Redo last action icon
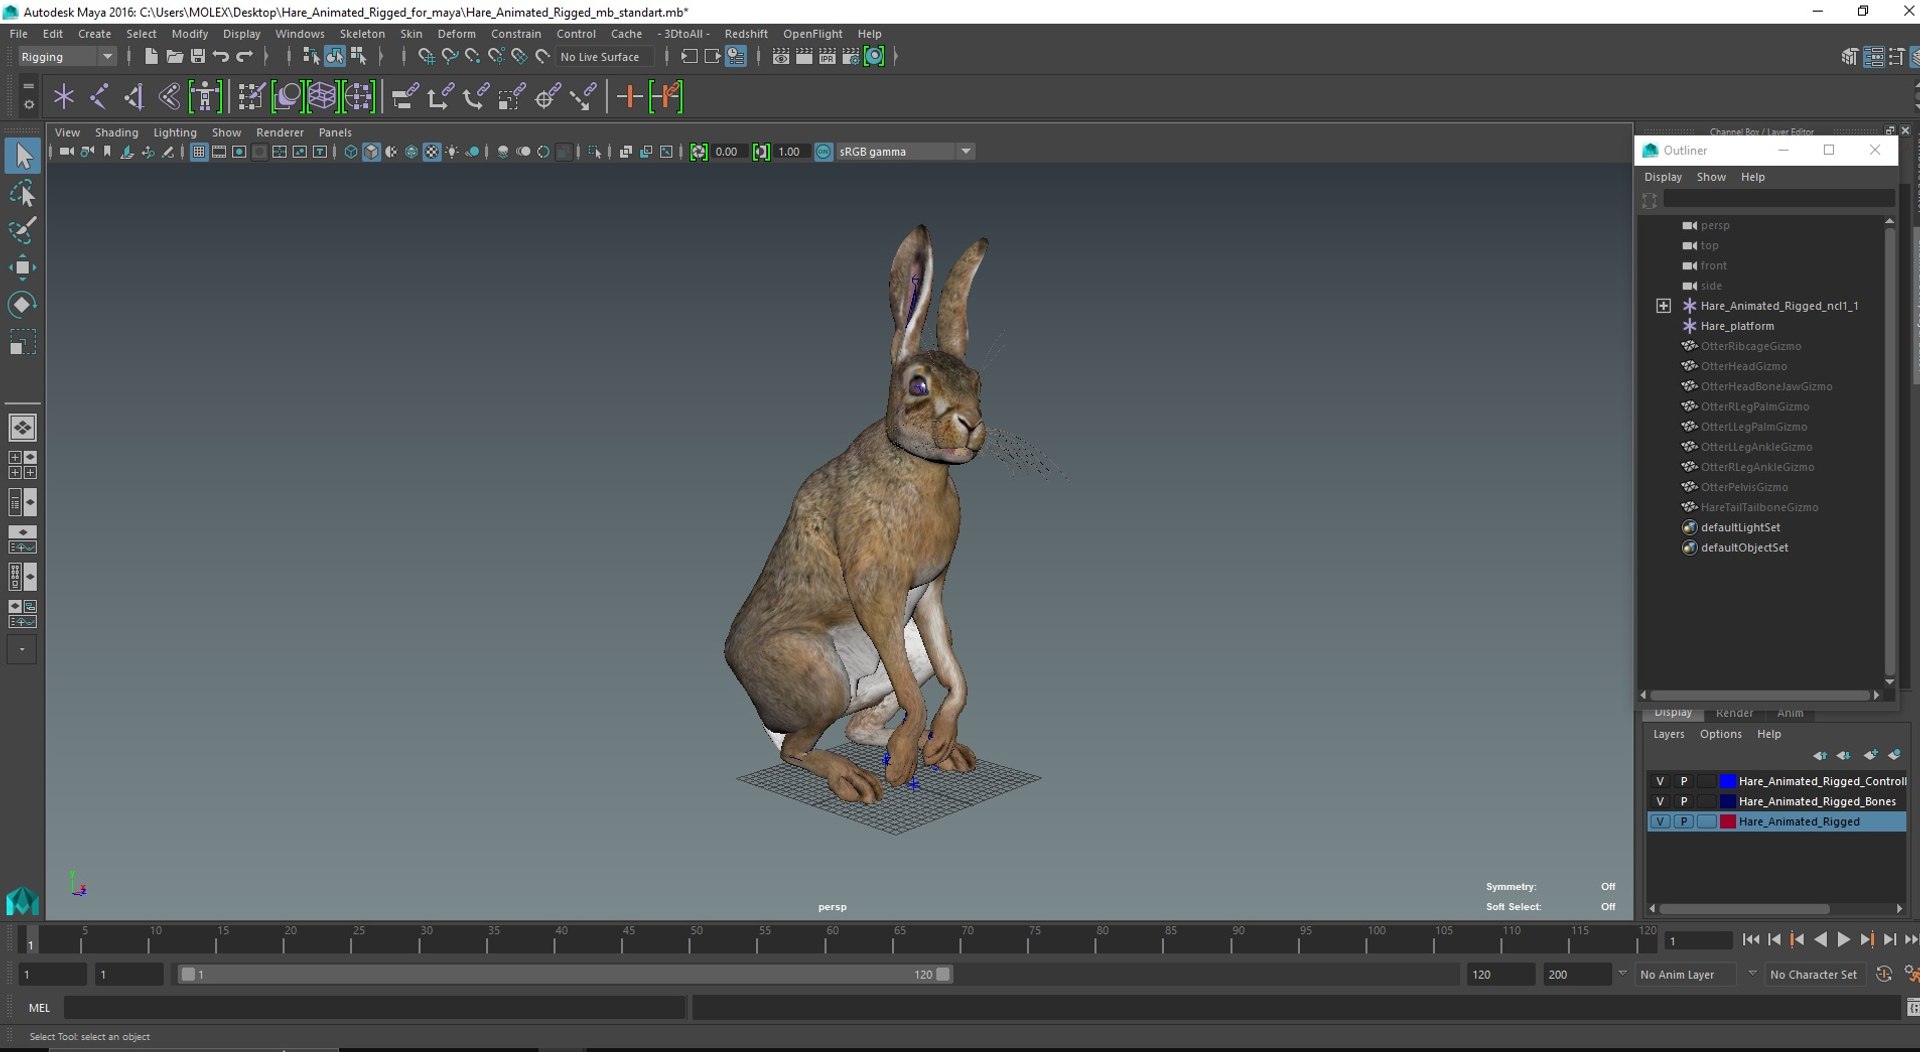The image size is (1920, 1052). (244, 56)
